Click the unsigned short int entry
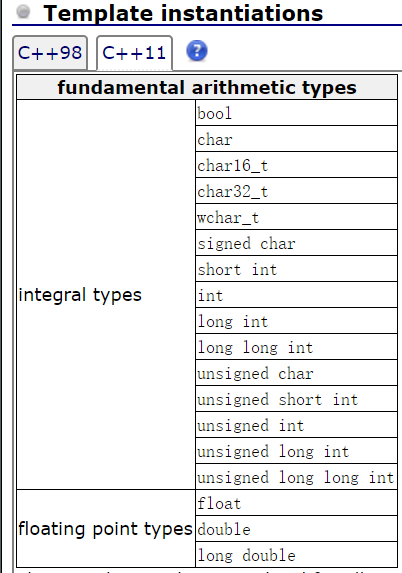The height and width of the screenshot is (573, 402). pos(278,399)
